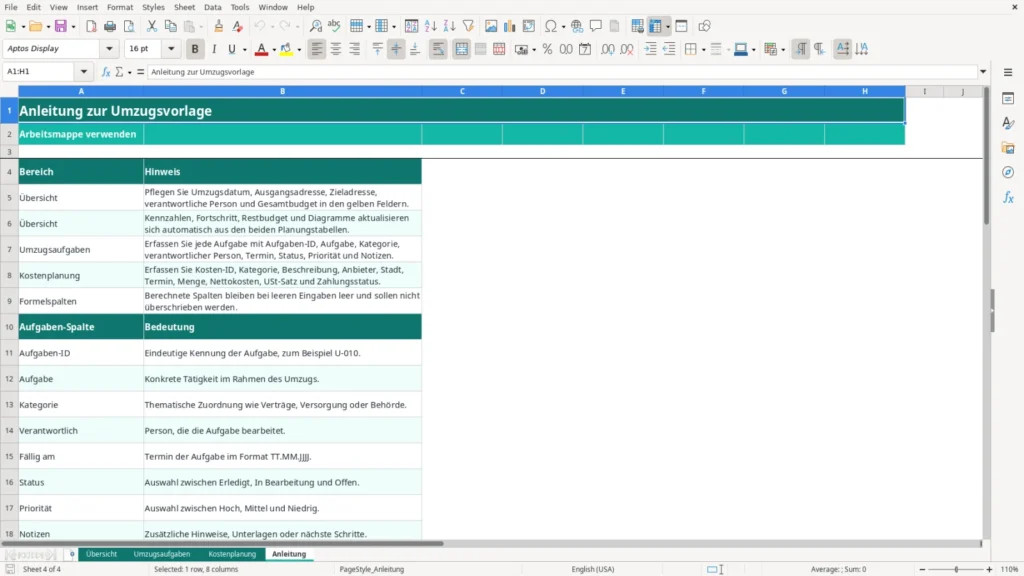
Task: Toggle Align Right
Action: (x=355, y=49)
